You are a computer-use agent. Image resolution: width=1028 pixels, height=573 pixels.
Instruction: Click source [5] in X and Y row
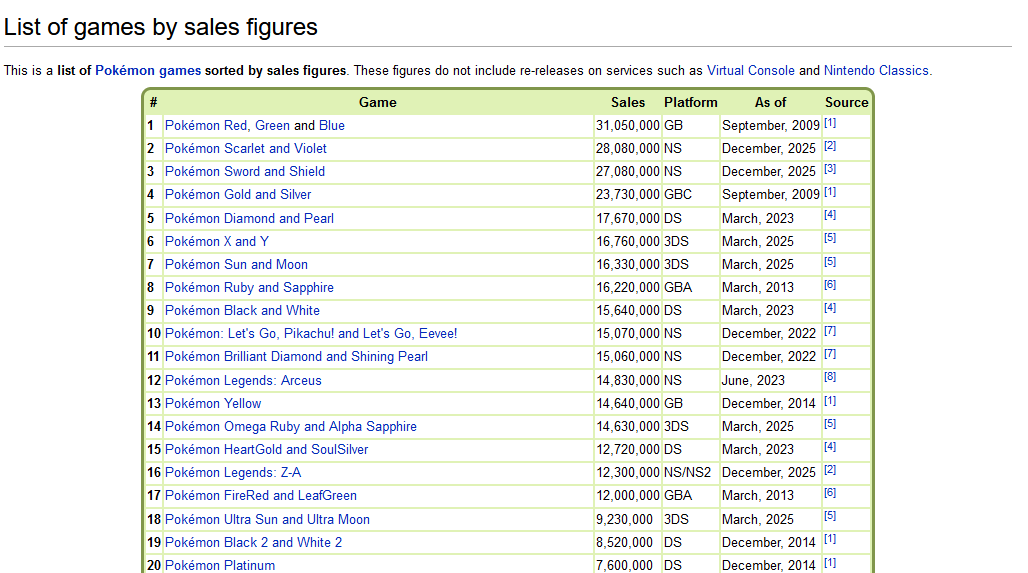(830, 238)
